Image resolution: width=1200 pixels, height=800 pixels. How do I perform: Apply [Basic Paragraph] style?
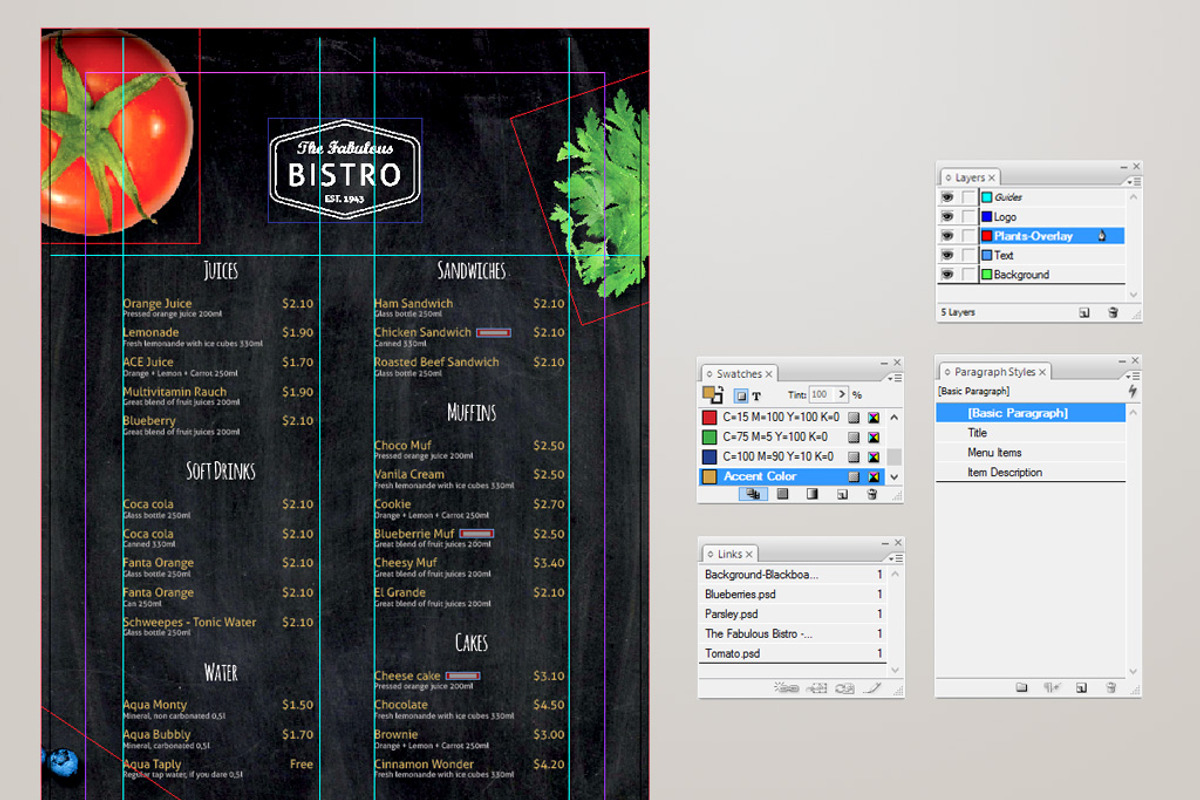1031,413
